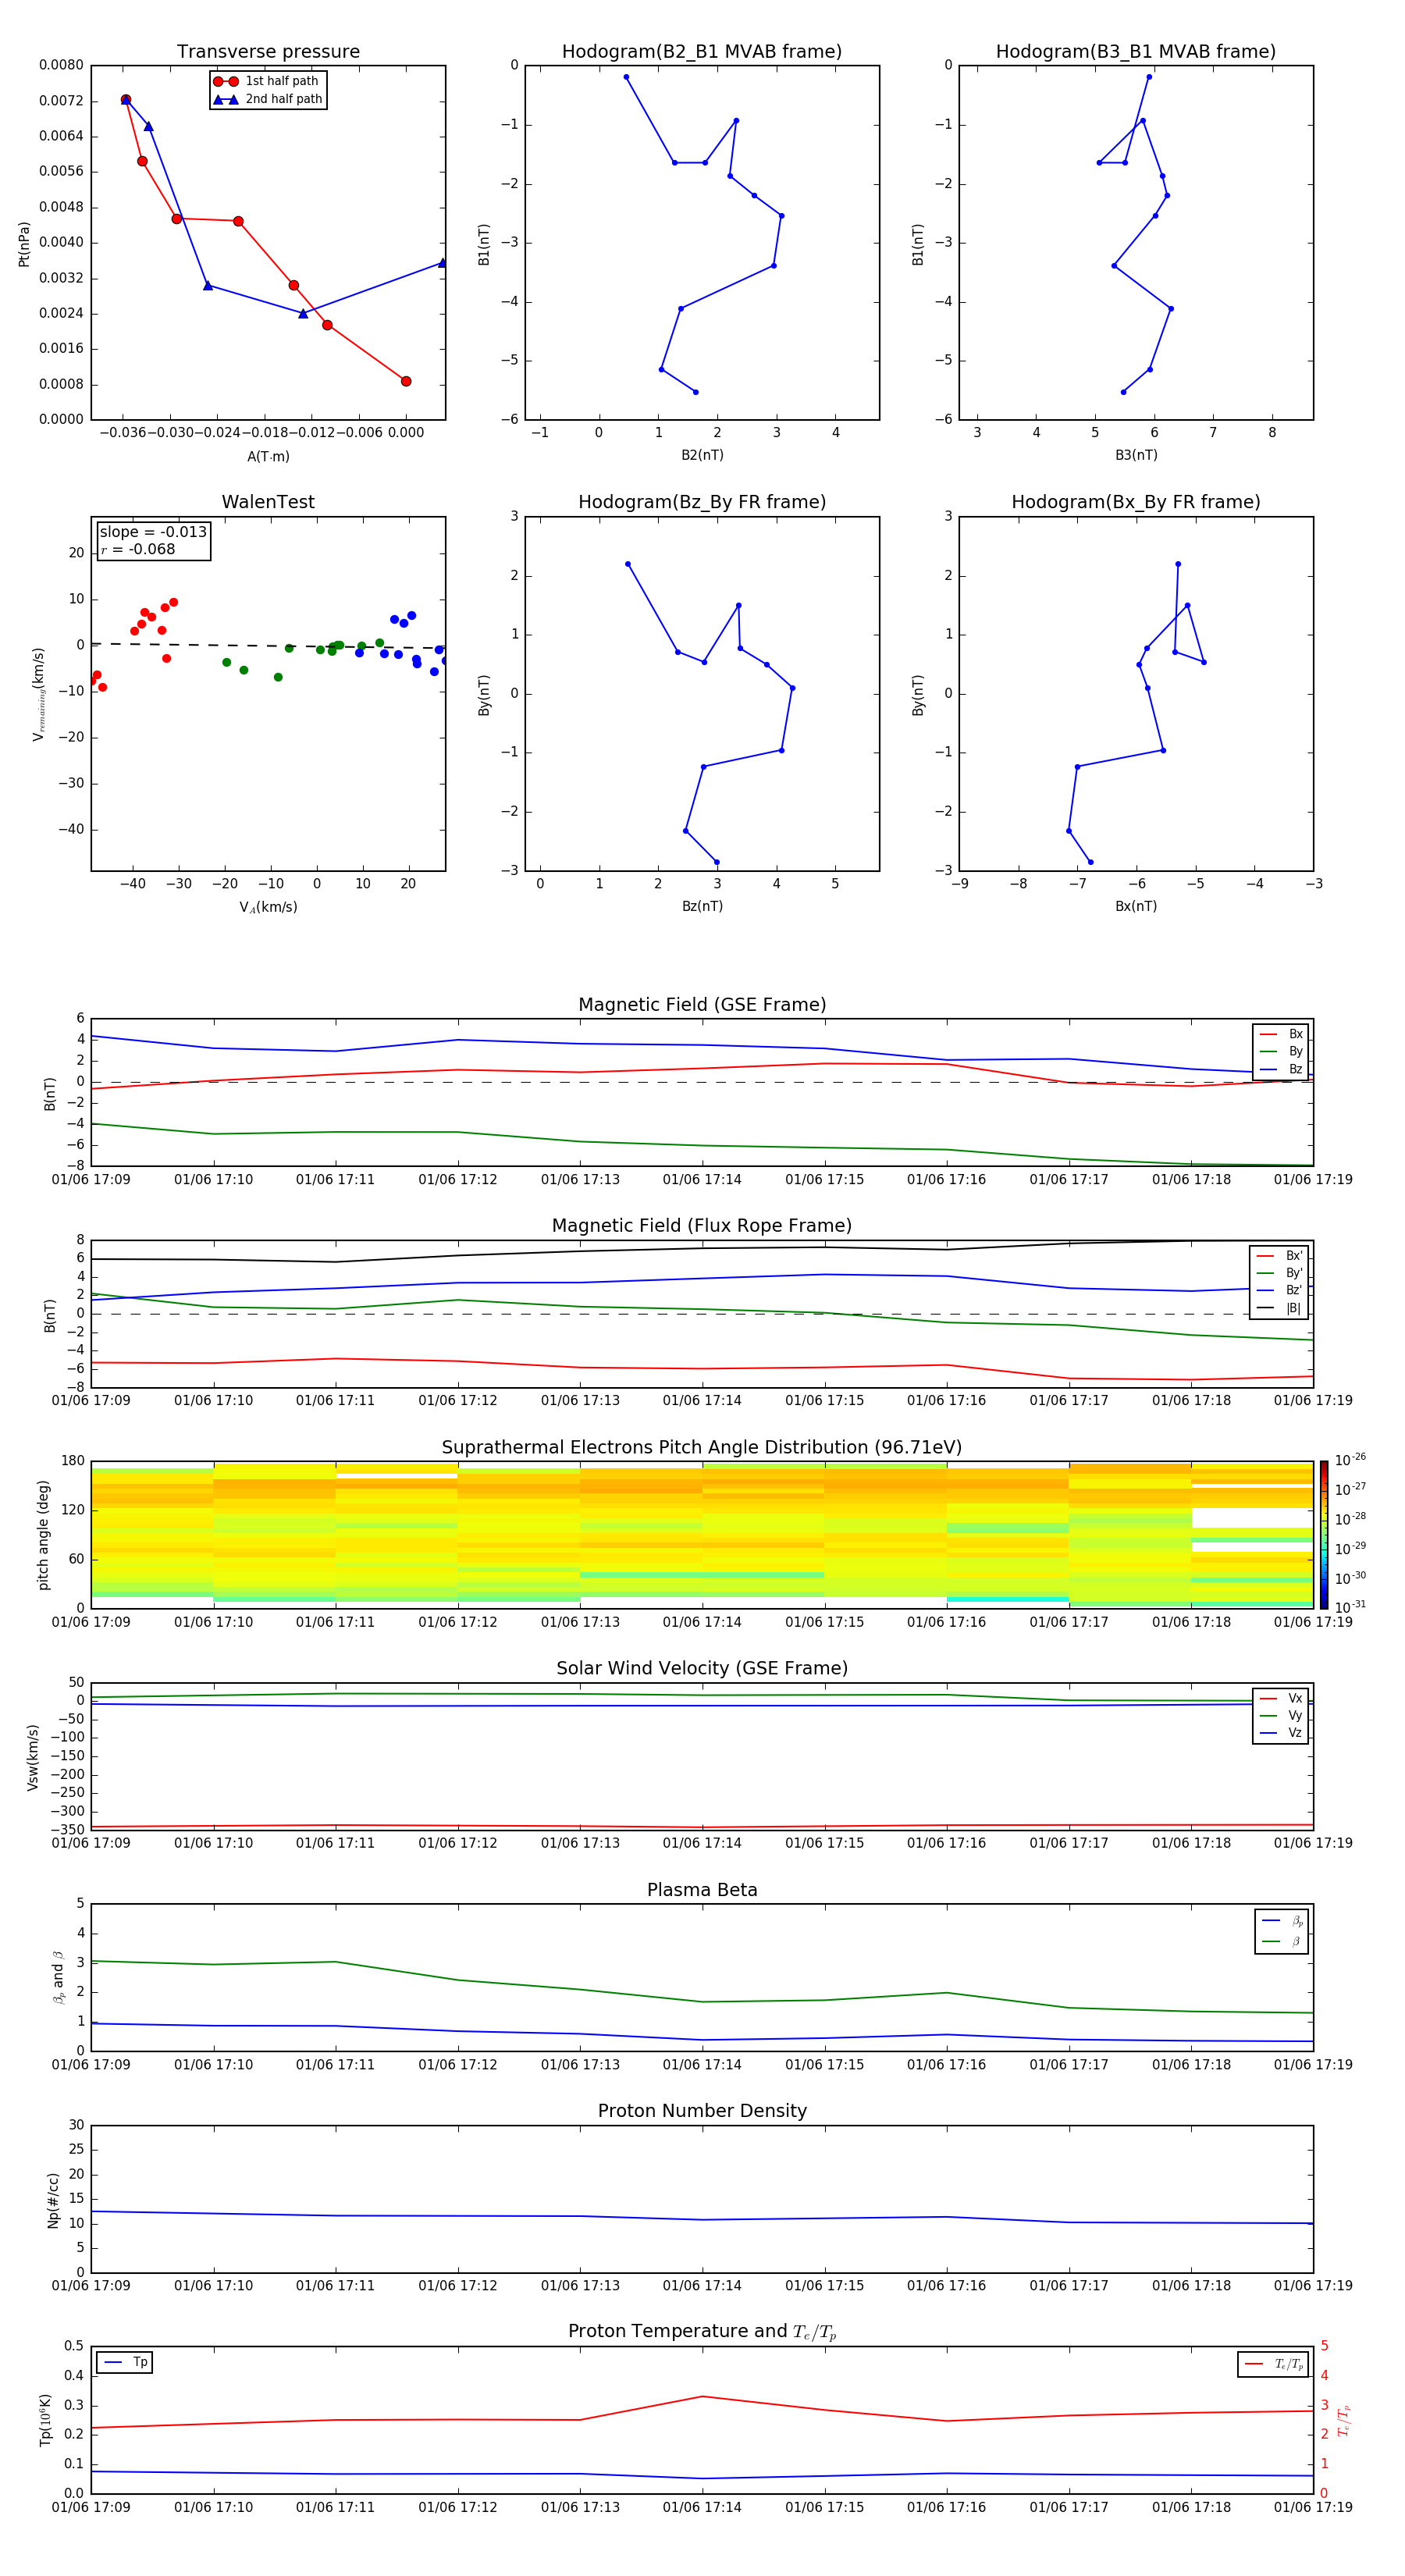This screenshot has width=1405, height=2576.
Task: Click the "Proton Temperature and Te/Tp" title
Action: coord(702,2332)
